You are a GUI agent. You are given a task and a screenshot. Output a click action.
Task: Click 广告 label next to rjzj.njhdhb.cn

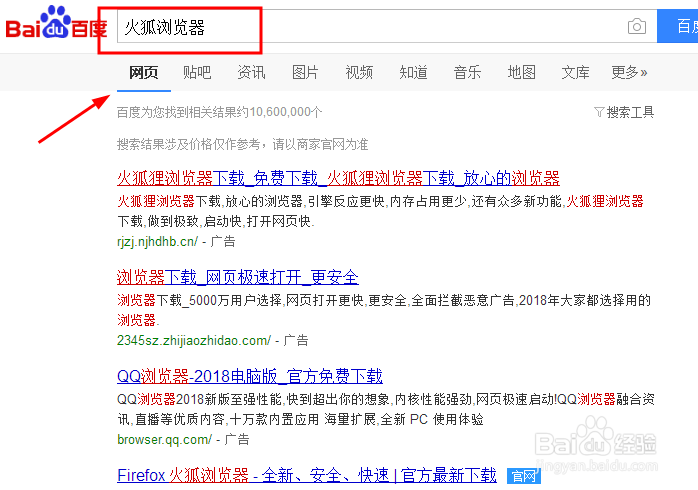[223, 242]
